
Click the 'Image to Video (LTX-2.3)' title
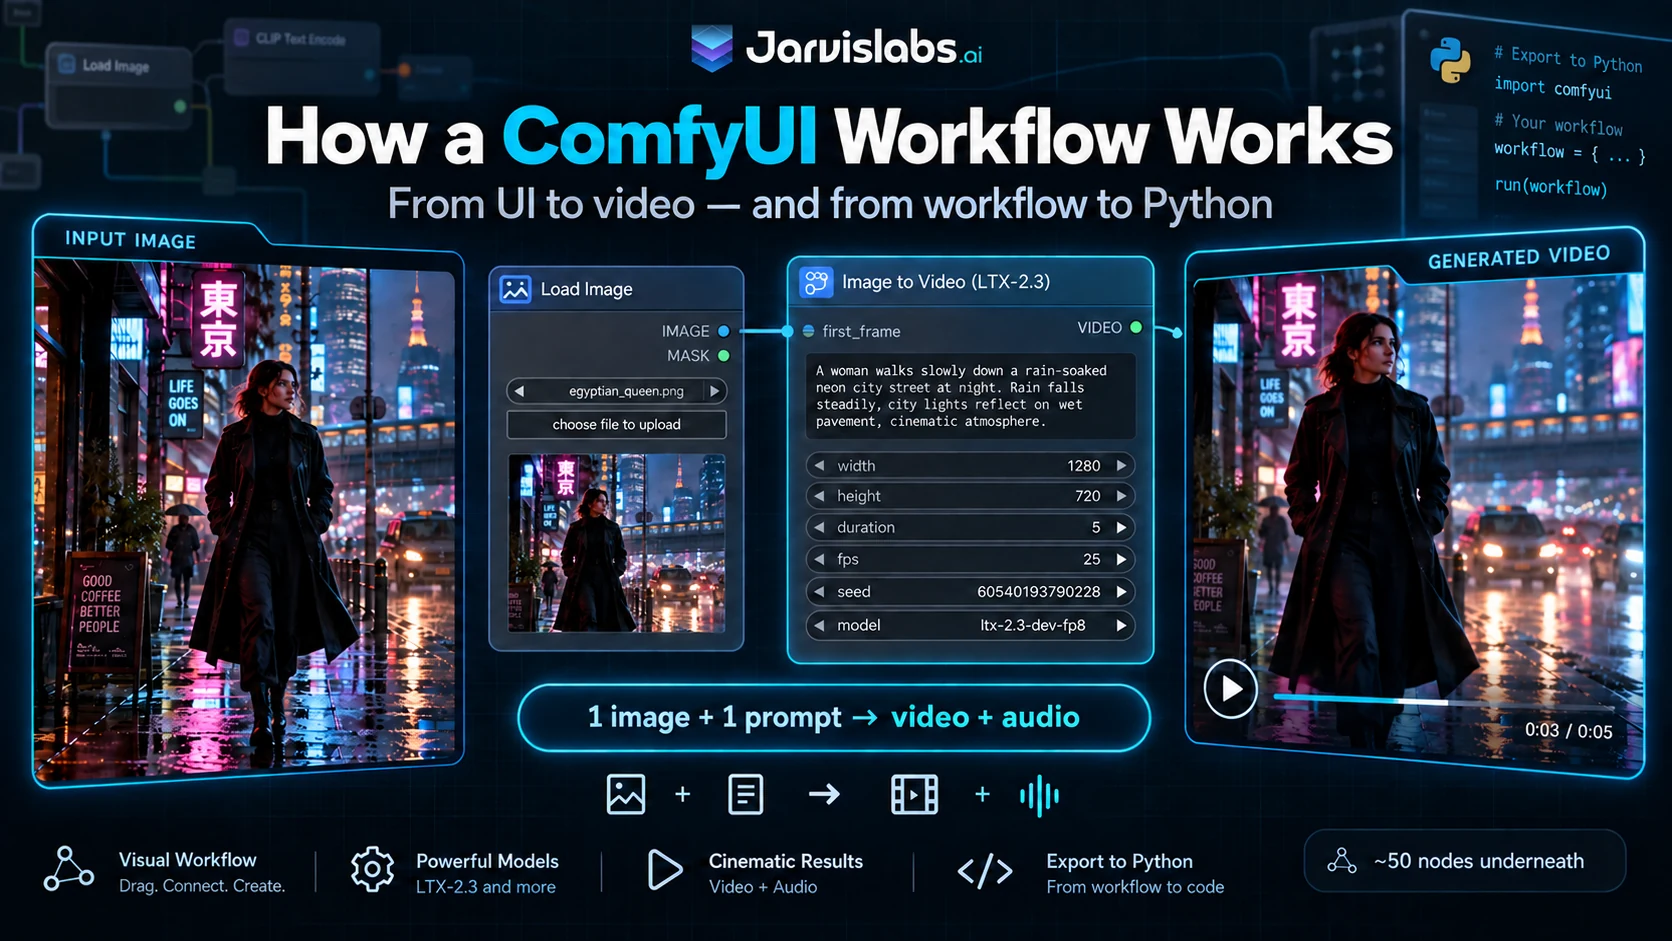tap(946, 282)
